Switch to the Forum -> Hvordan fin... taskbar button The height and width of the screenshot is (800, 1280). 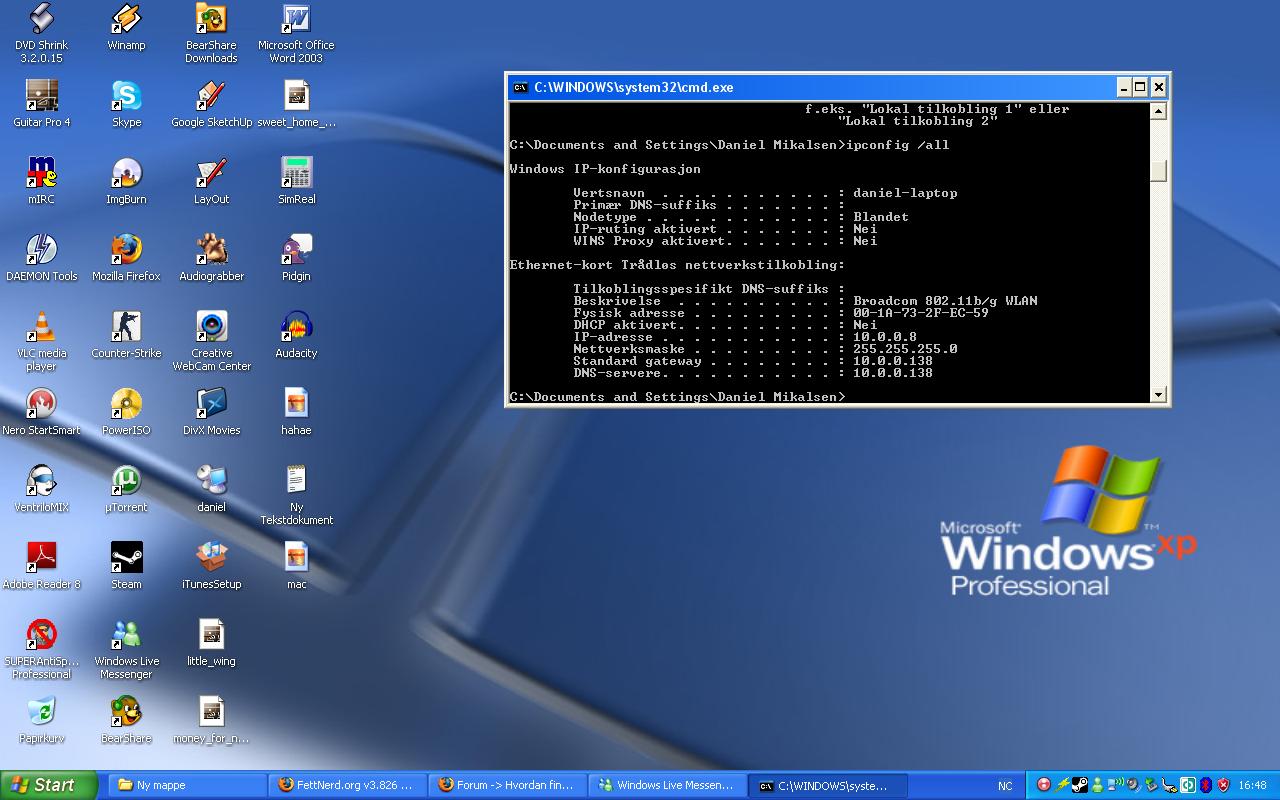click(507, 785)
